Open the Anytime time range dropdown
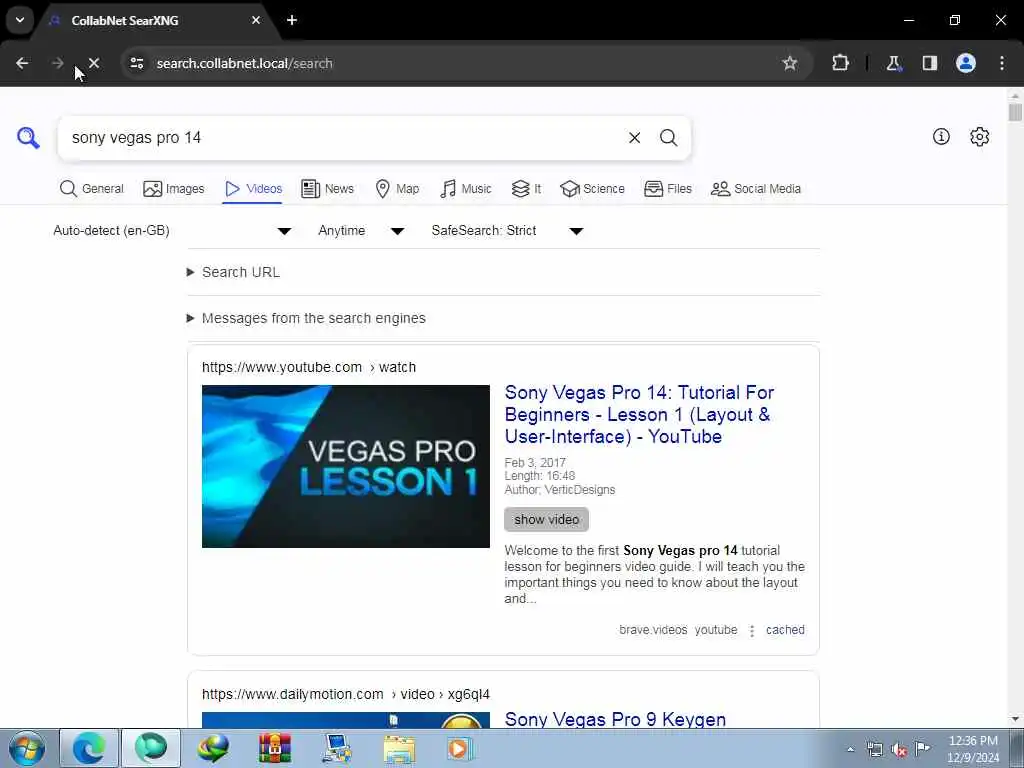 [361, 231]
